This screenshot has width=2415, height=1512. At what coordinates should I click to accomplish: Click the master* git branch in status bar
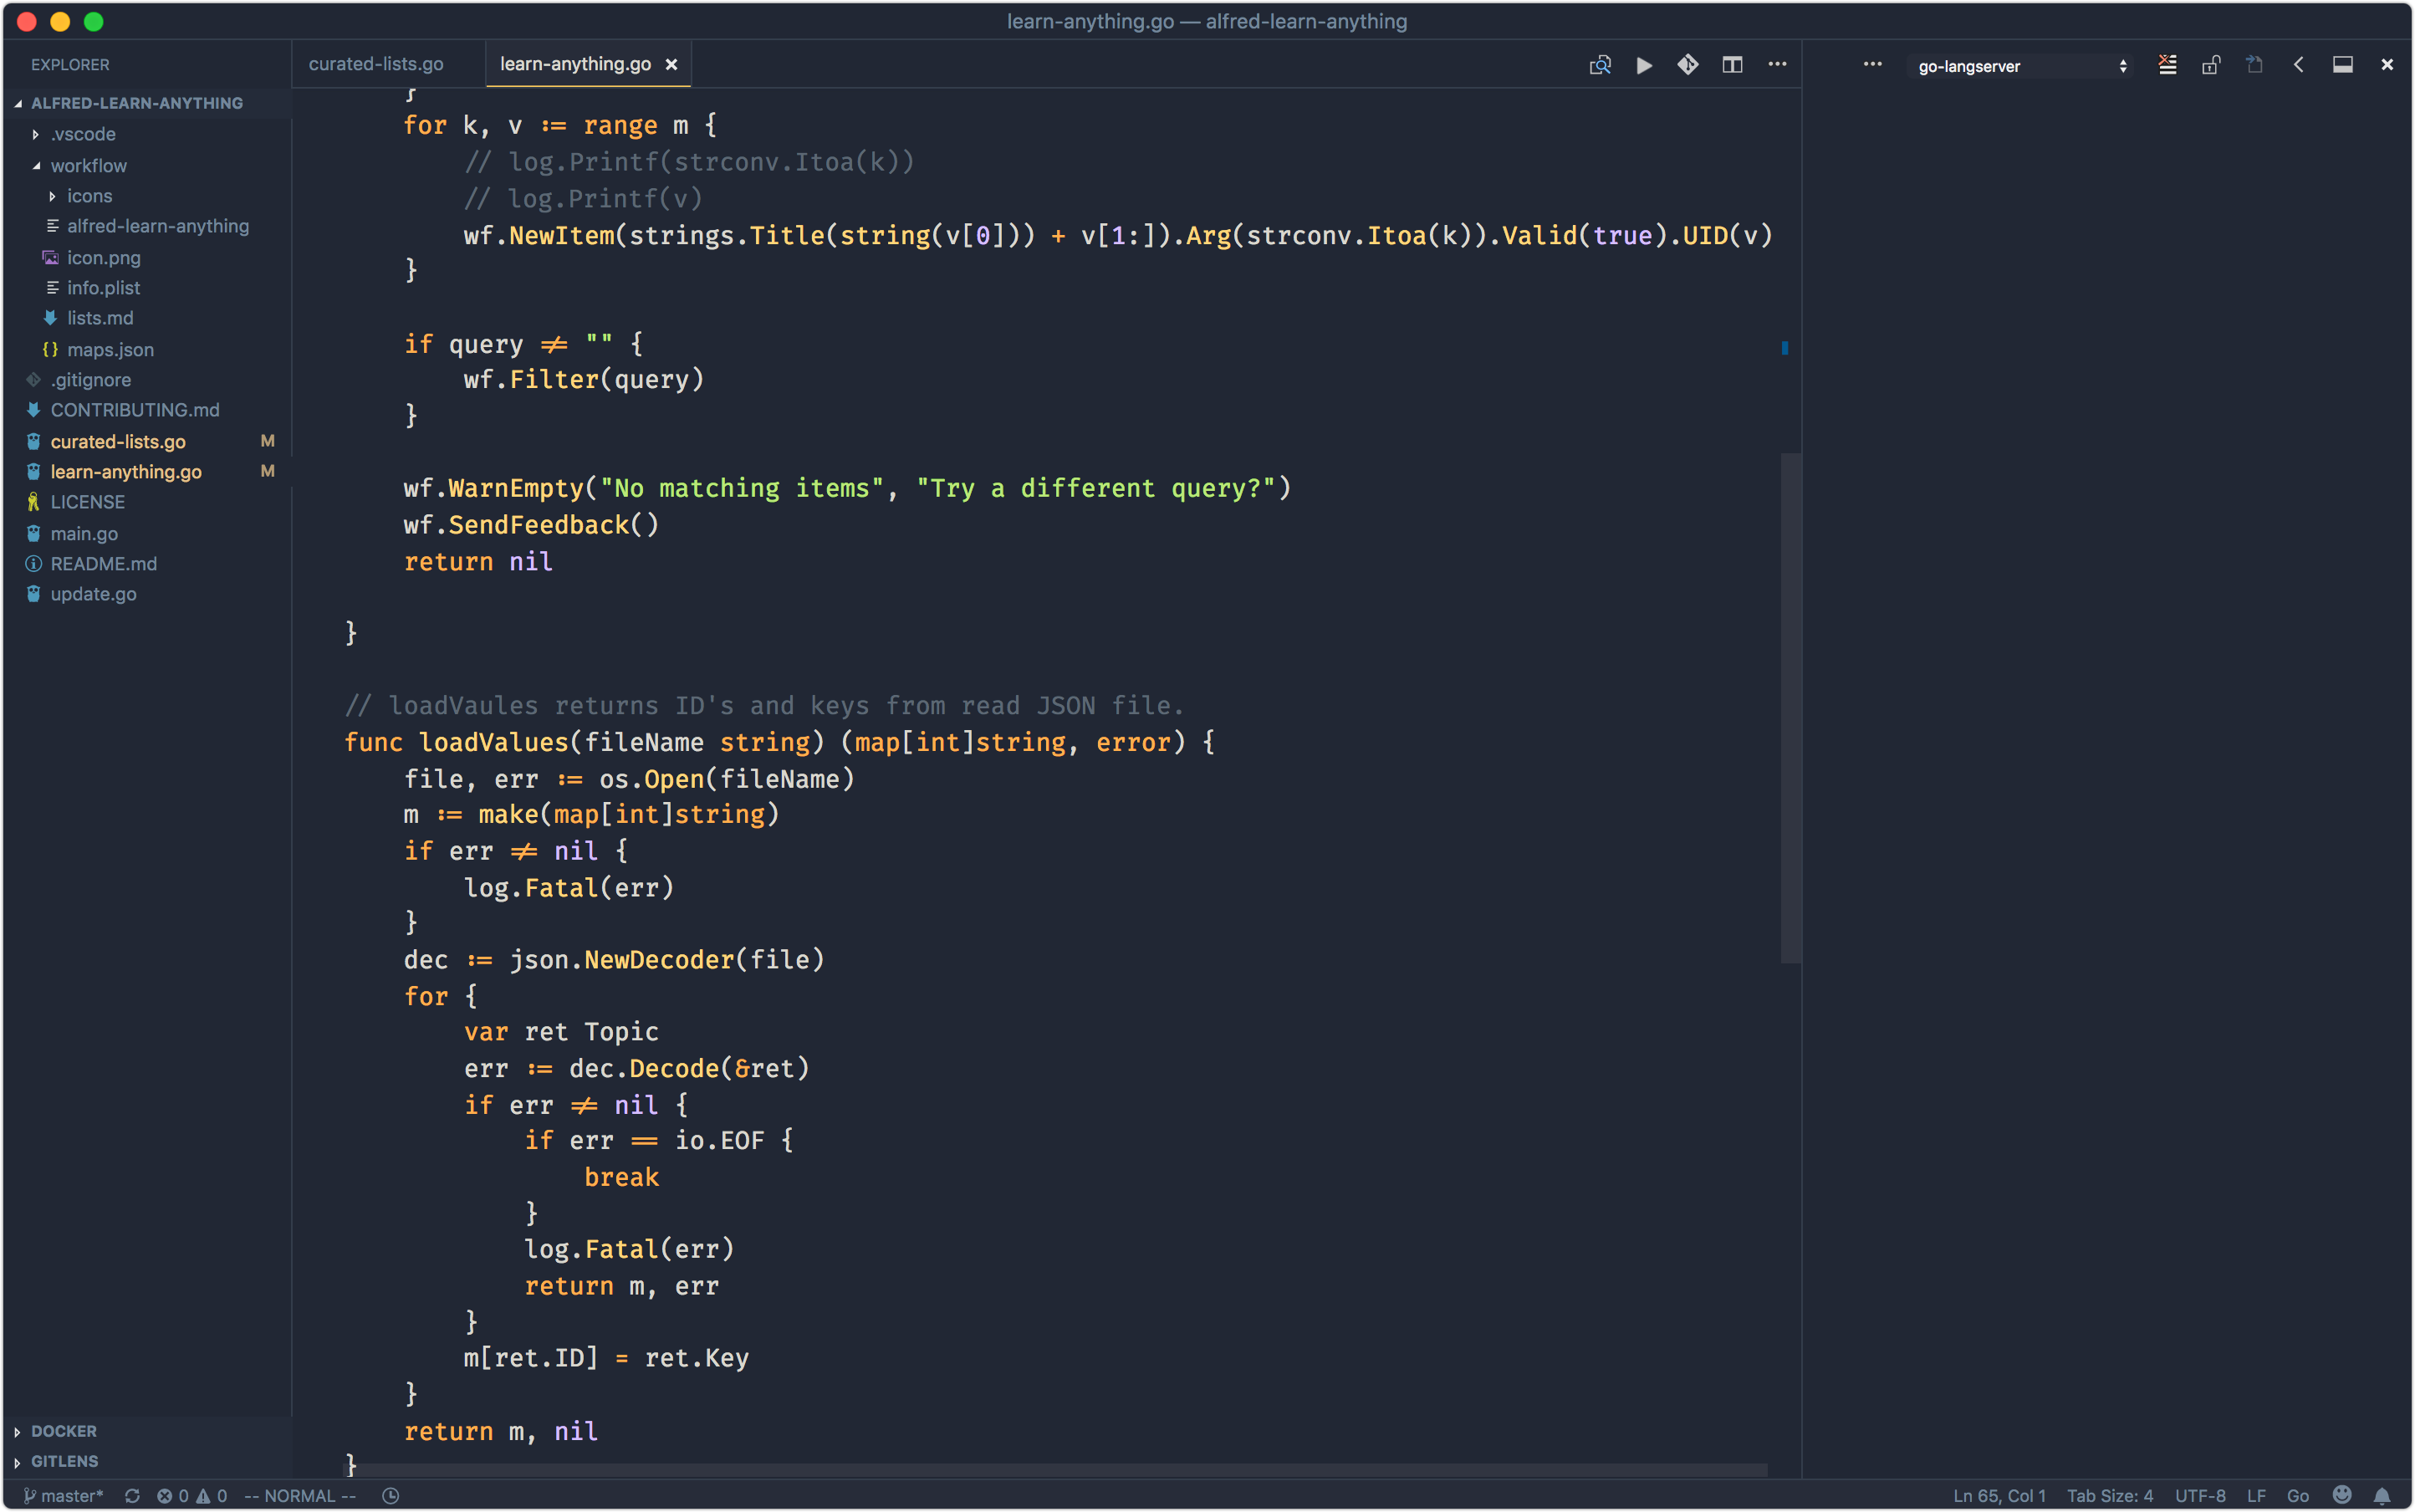(64, 1496)
